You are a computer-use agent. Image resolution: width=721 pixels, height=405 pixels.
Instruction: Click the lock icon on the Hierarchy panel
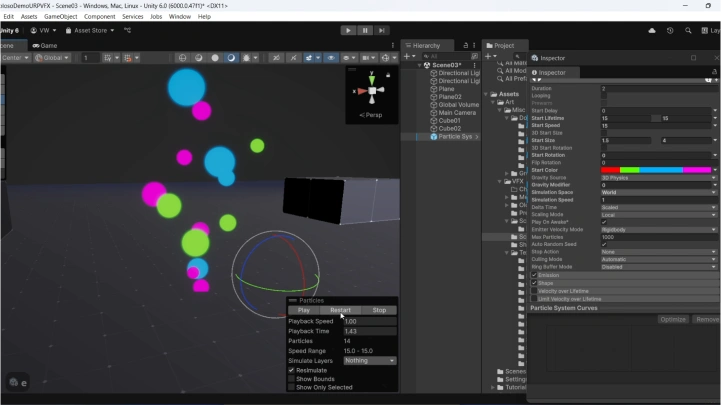click(465, 46)
